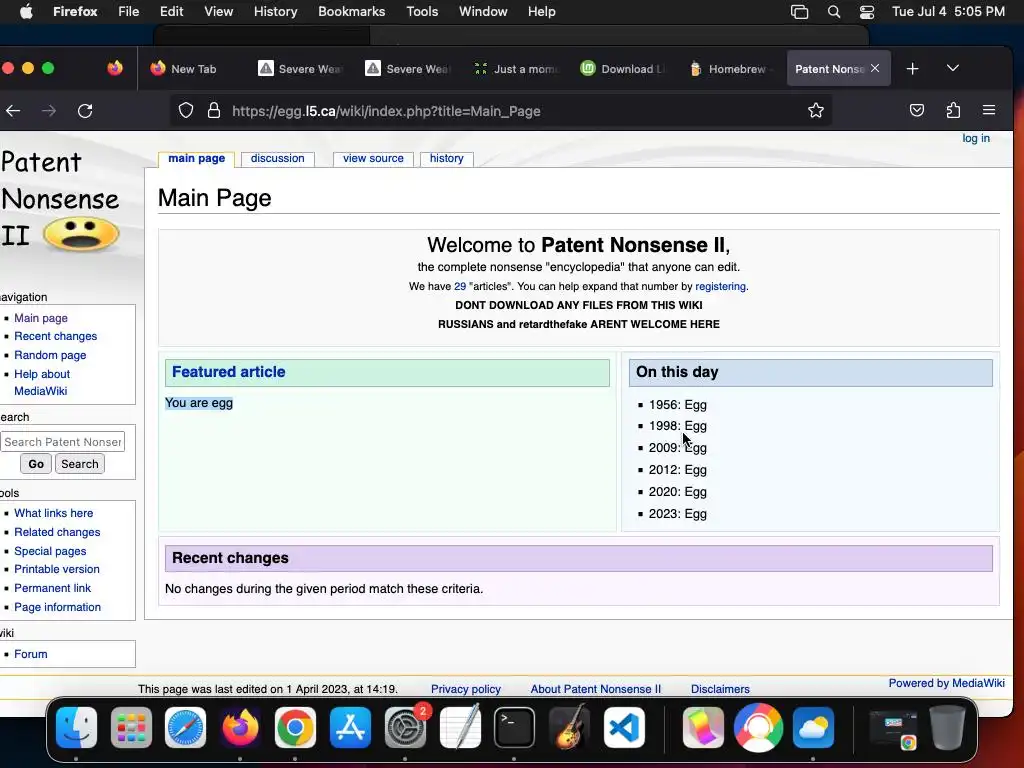Click the log in link
The width and height of the screenshot is (1024, 768).
point(976,138)
